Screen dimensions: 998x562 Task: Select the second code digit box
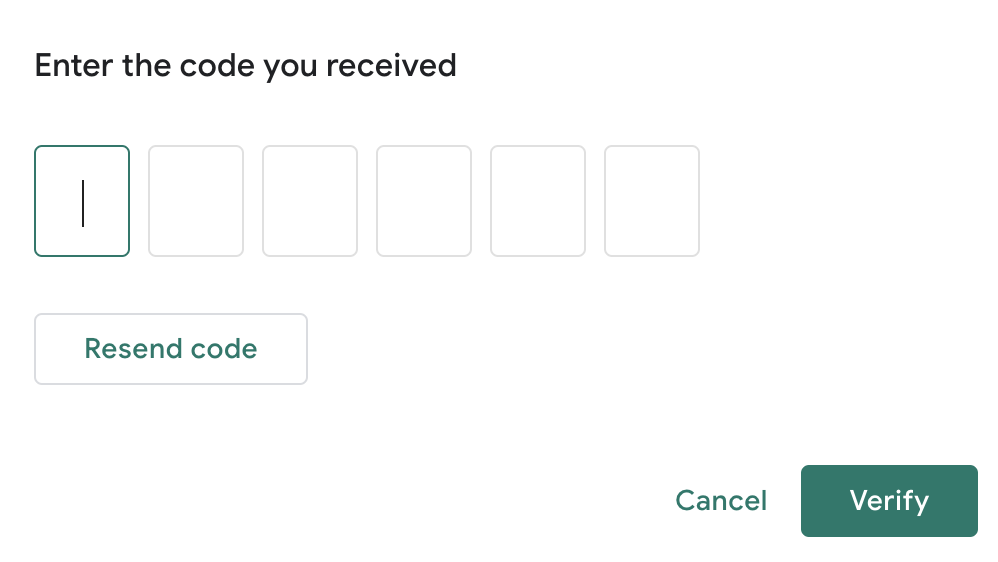tap(196, 201)
